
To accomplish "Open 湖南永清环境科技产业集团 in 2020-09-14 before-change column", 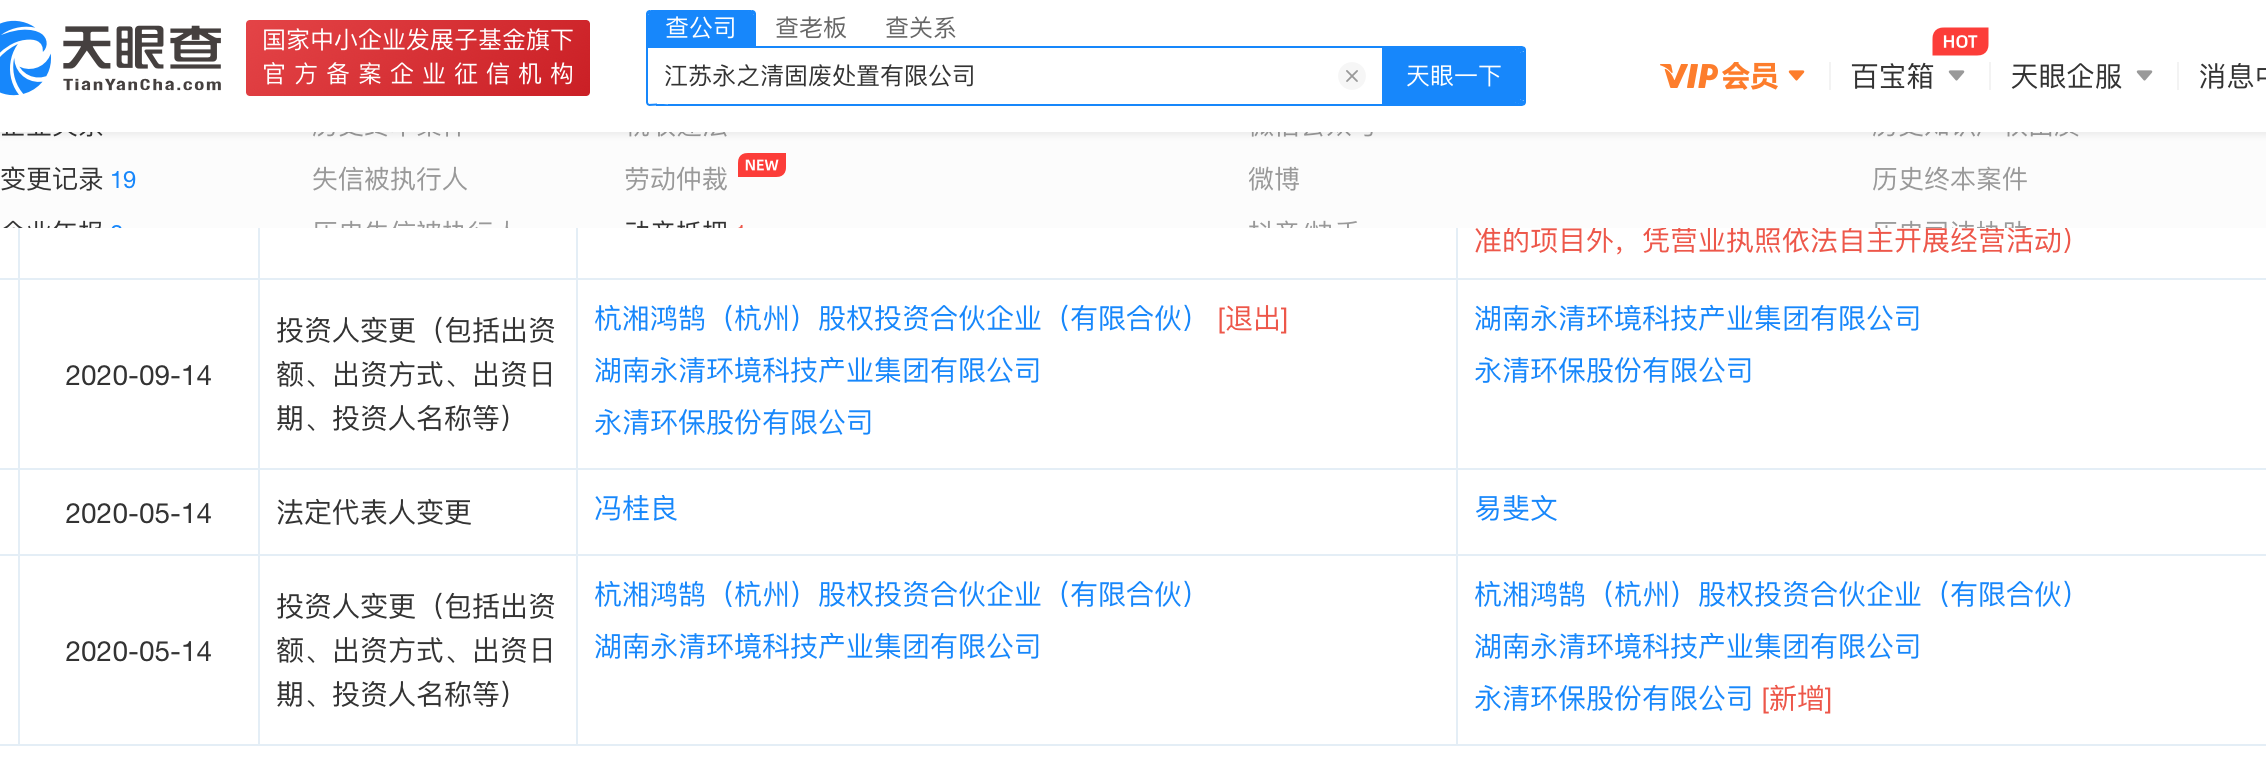I will [817, 371].
